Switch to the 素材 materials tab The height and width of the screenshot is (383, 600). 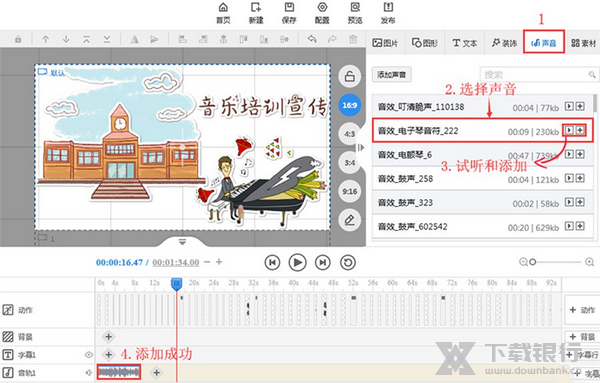tap(583, 43)
